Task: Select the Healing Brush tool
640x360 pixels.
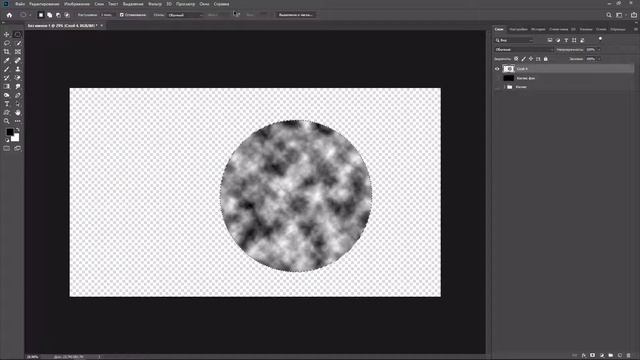Action: pos(18,60)
